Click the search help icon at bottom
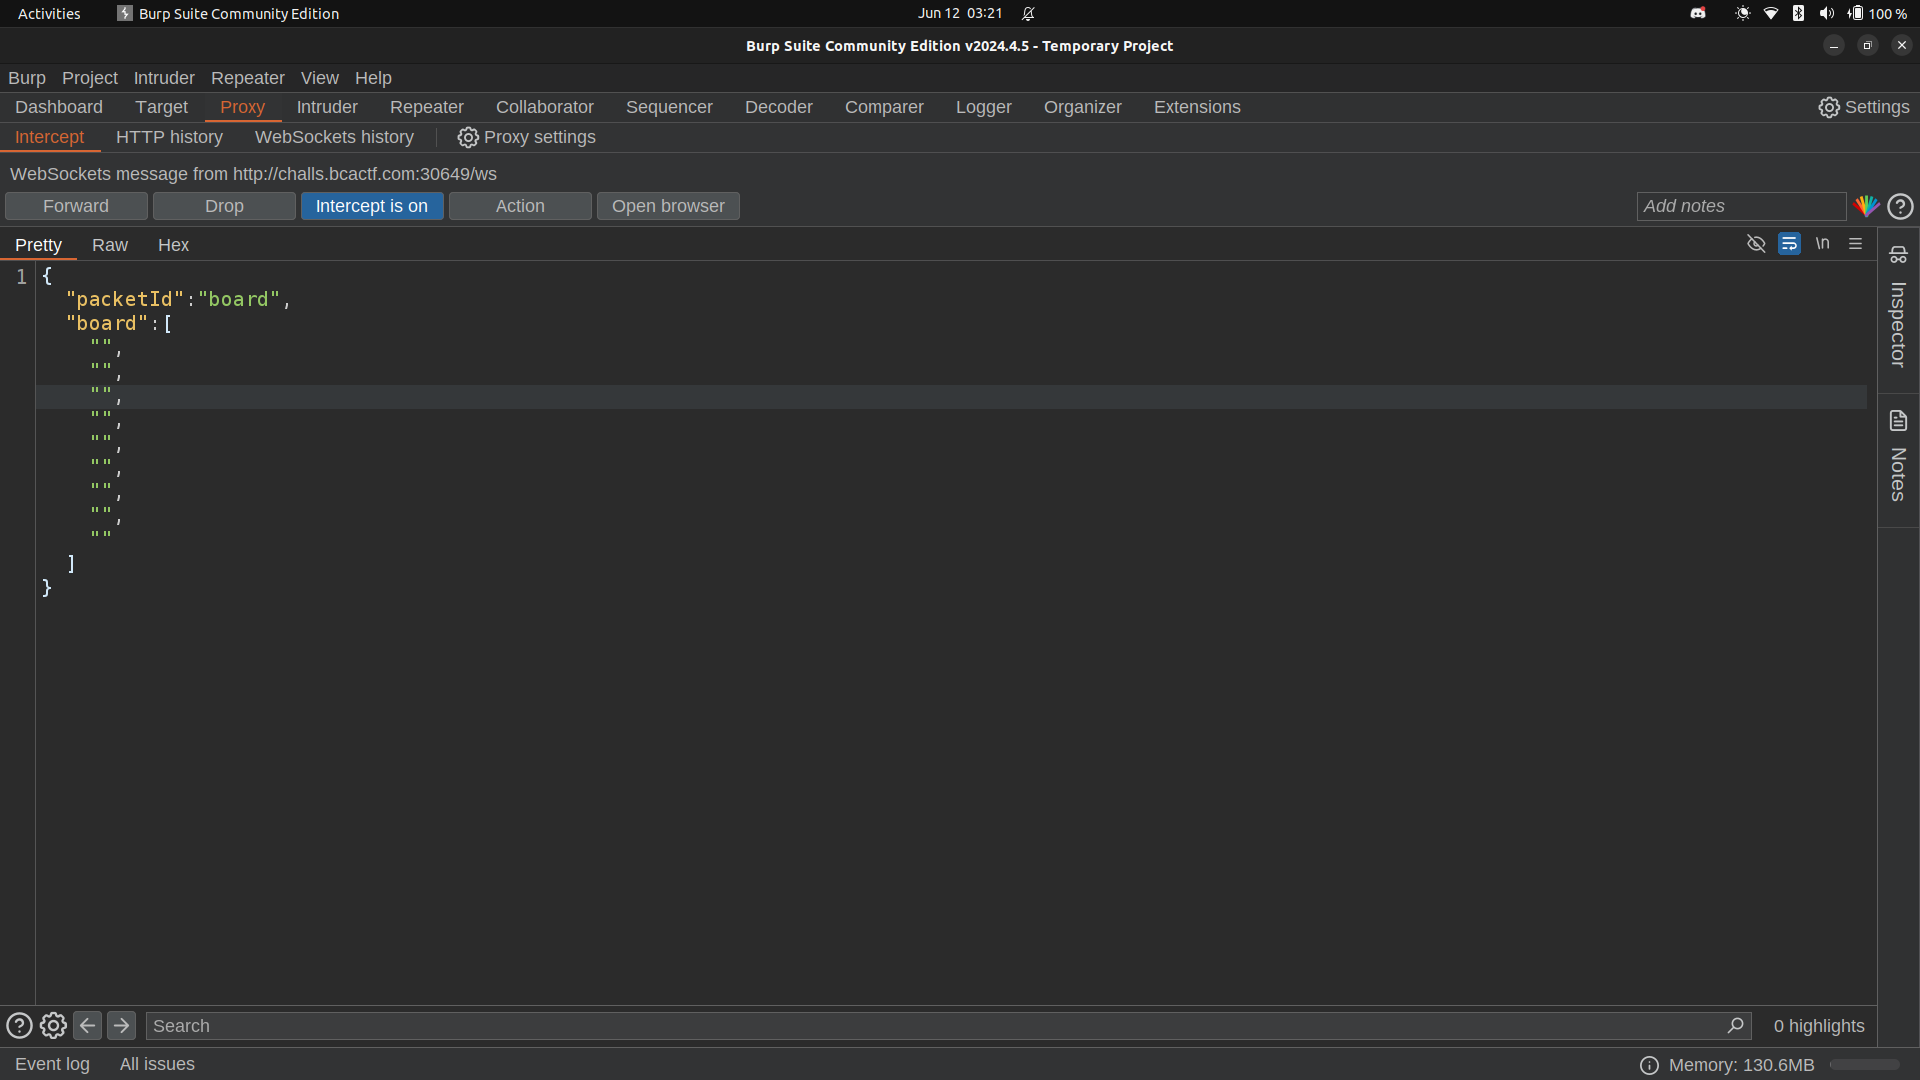Viewport: 1920px width, 1080px height. (19, 1026)
